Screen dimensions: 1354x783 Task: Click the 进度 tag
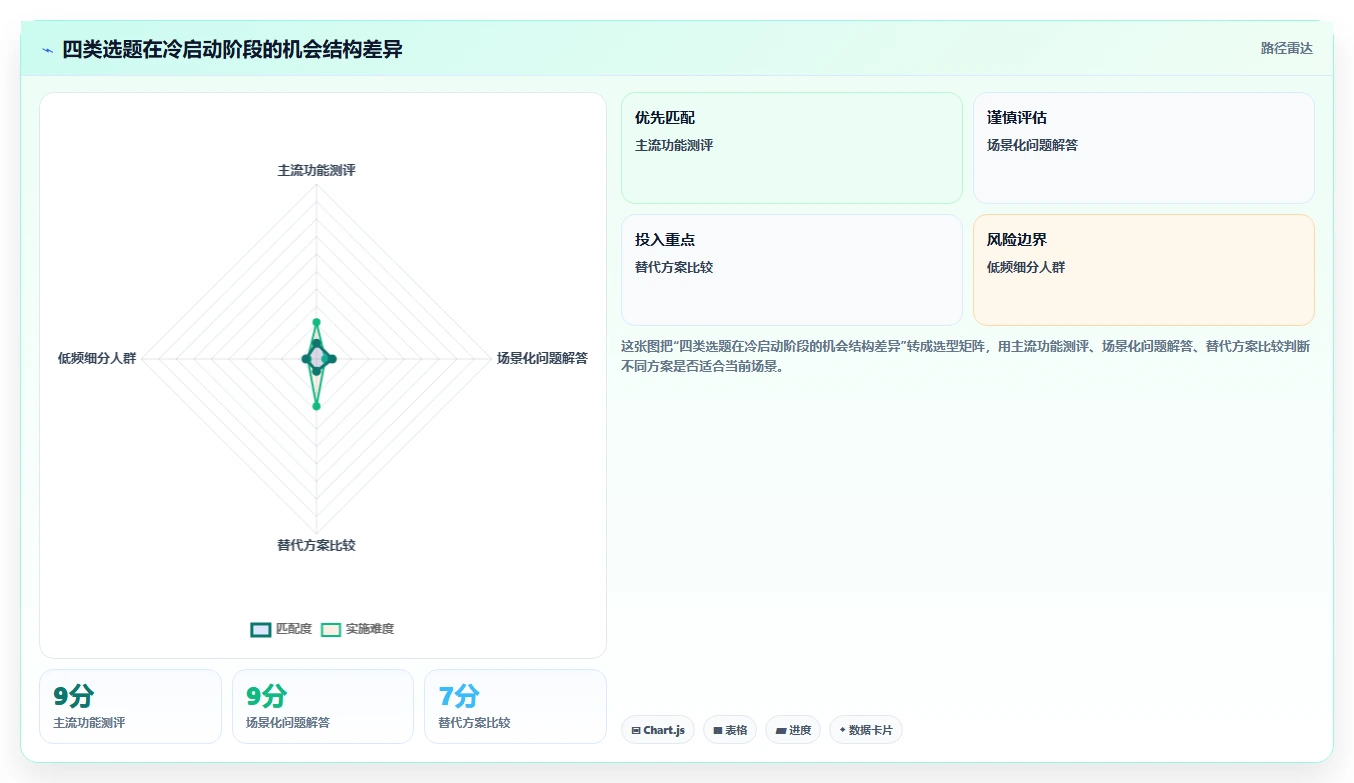(793, 730)
